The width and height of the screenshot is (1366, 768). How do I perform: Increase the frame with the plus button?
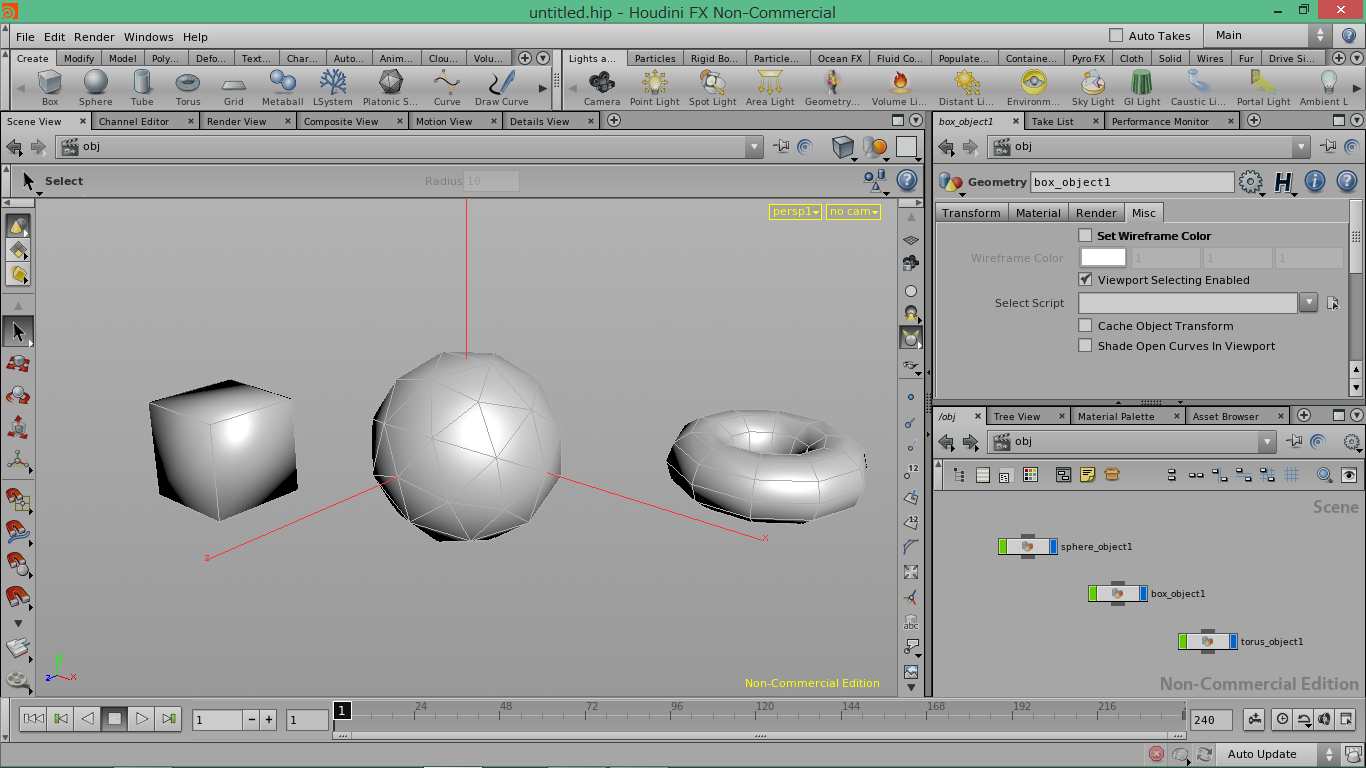[x=269, y=719]
